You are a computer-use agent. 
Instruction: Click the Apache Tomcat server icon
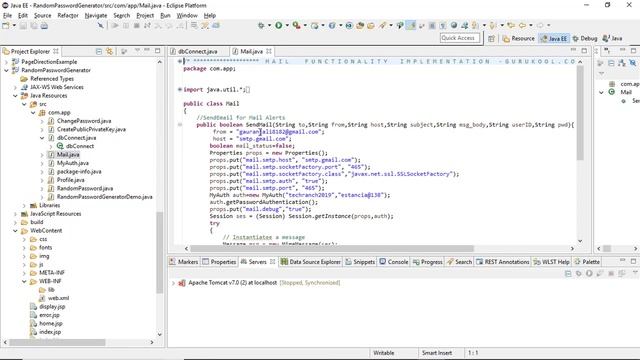tap(182, 283)
